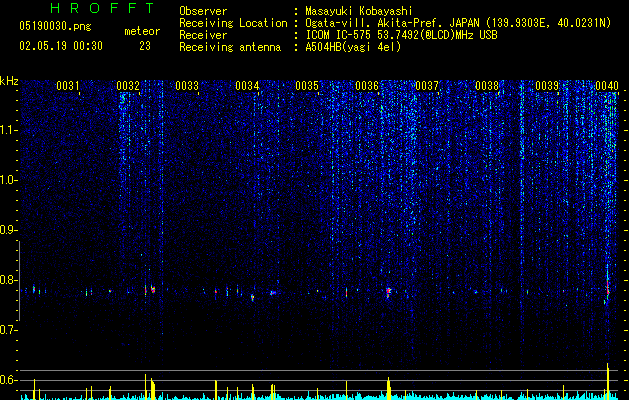Click the 1.0 frequency axis label
The height and width of the screenshot is (400, 629).
(9, 180)
